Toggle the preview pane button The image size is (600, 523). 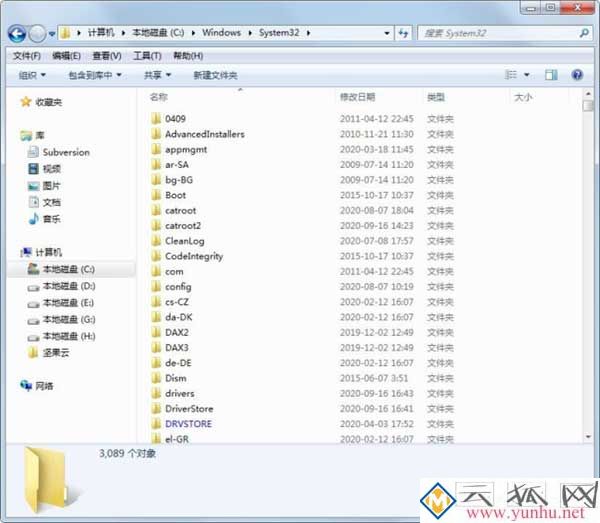(x=551, y=75)
